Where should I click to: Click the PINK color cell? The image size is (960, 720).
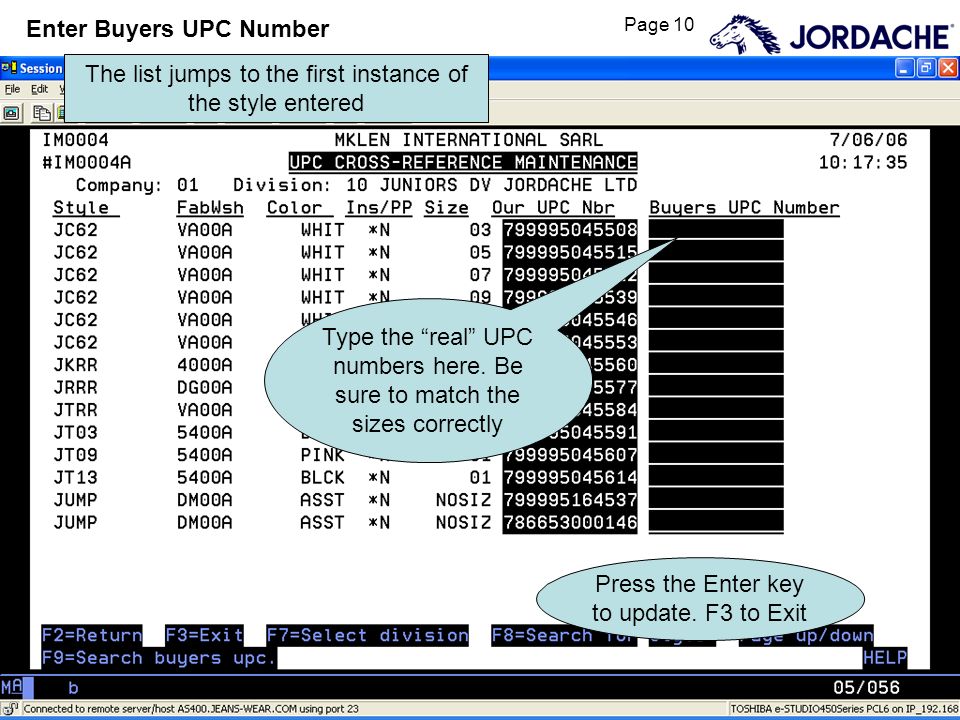pos(322,455)
